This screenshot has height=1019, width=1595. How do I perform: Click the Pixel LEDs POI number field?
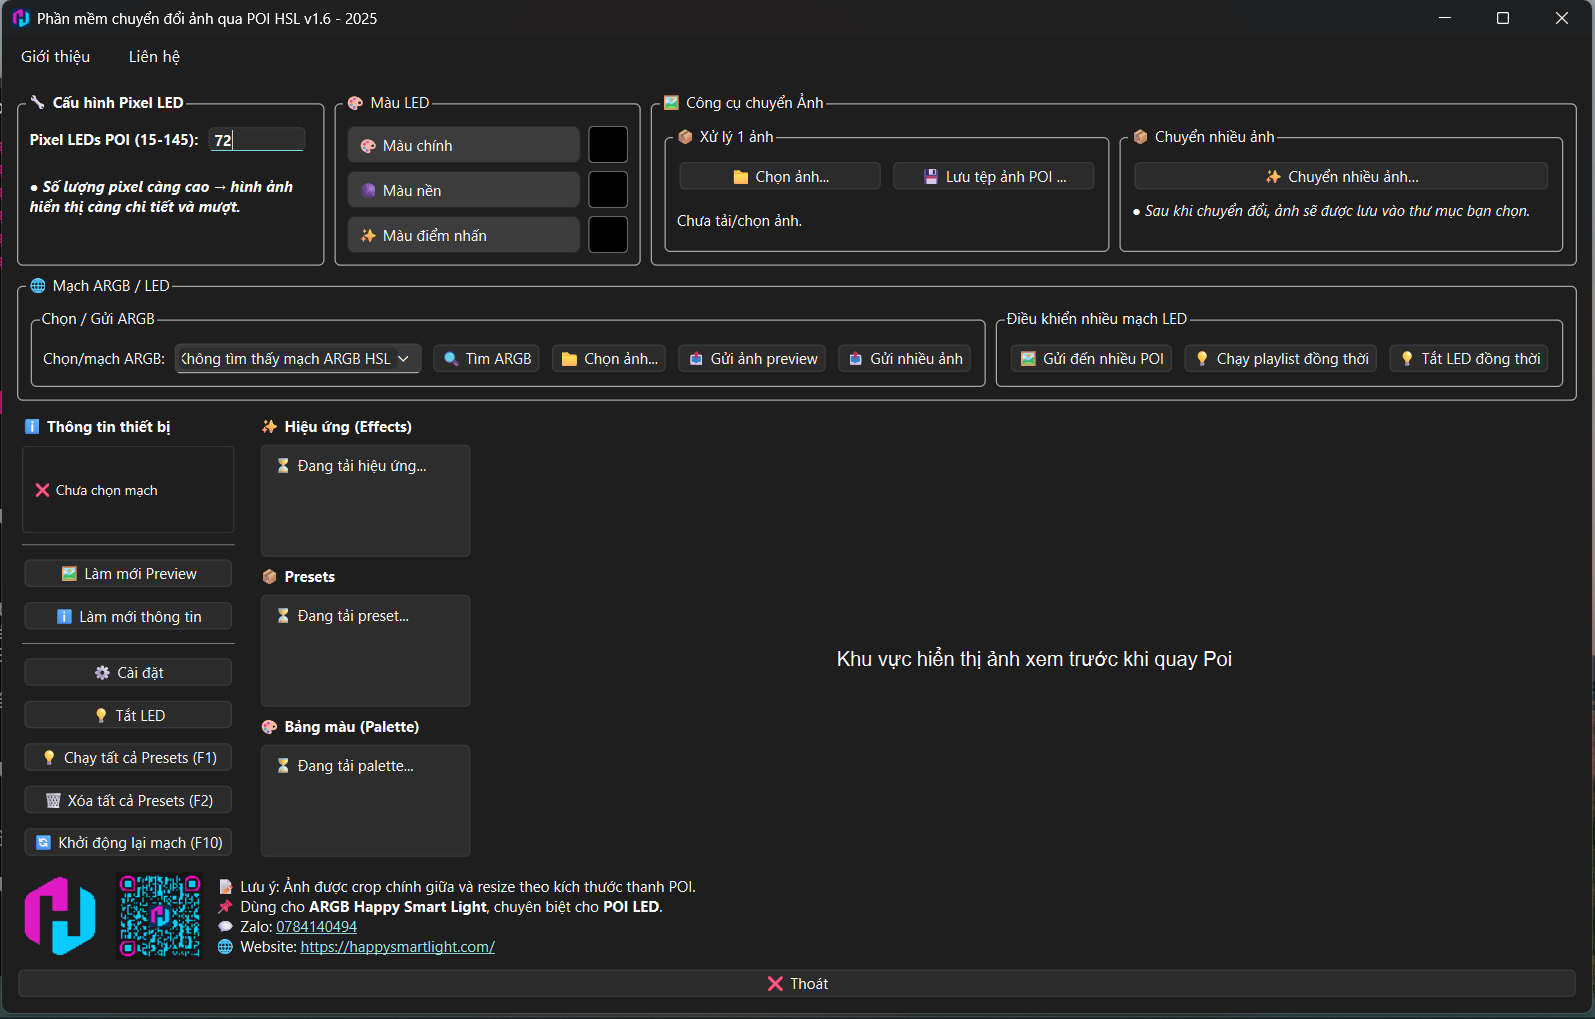pos(257,140)
